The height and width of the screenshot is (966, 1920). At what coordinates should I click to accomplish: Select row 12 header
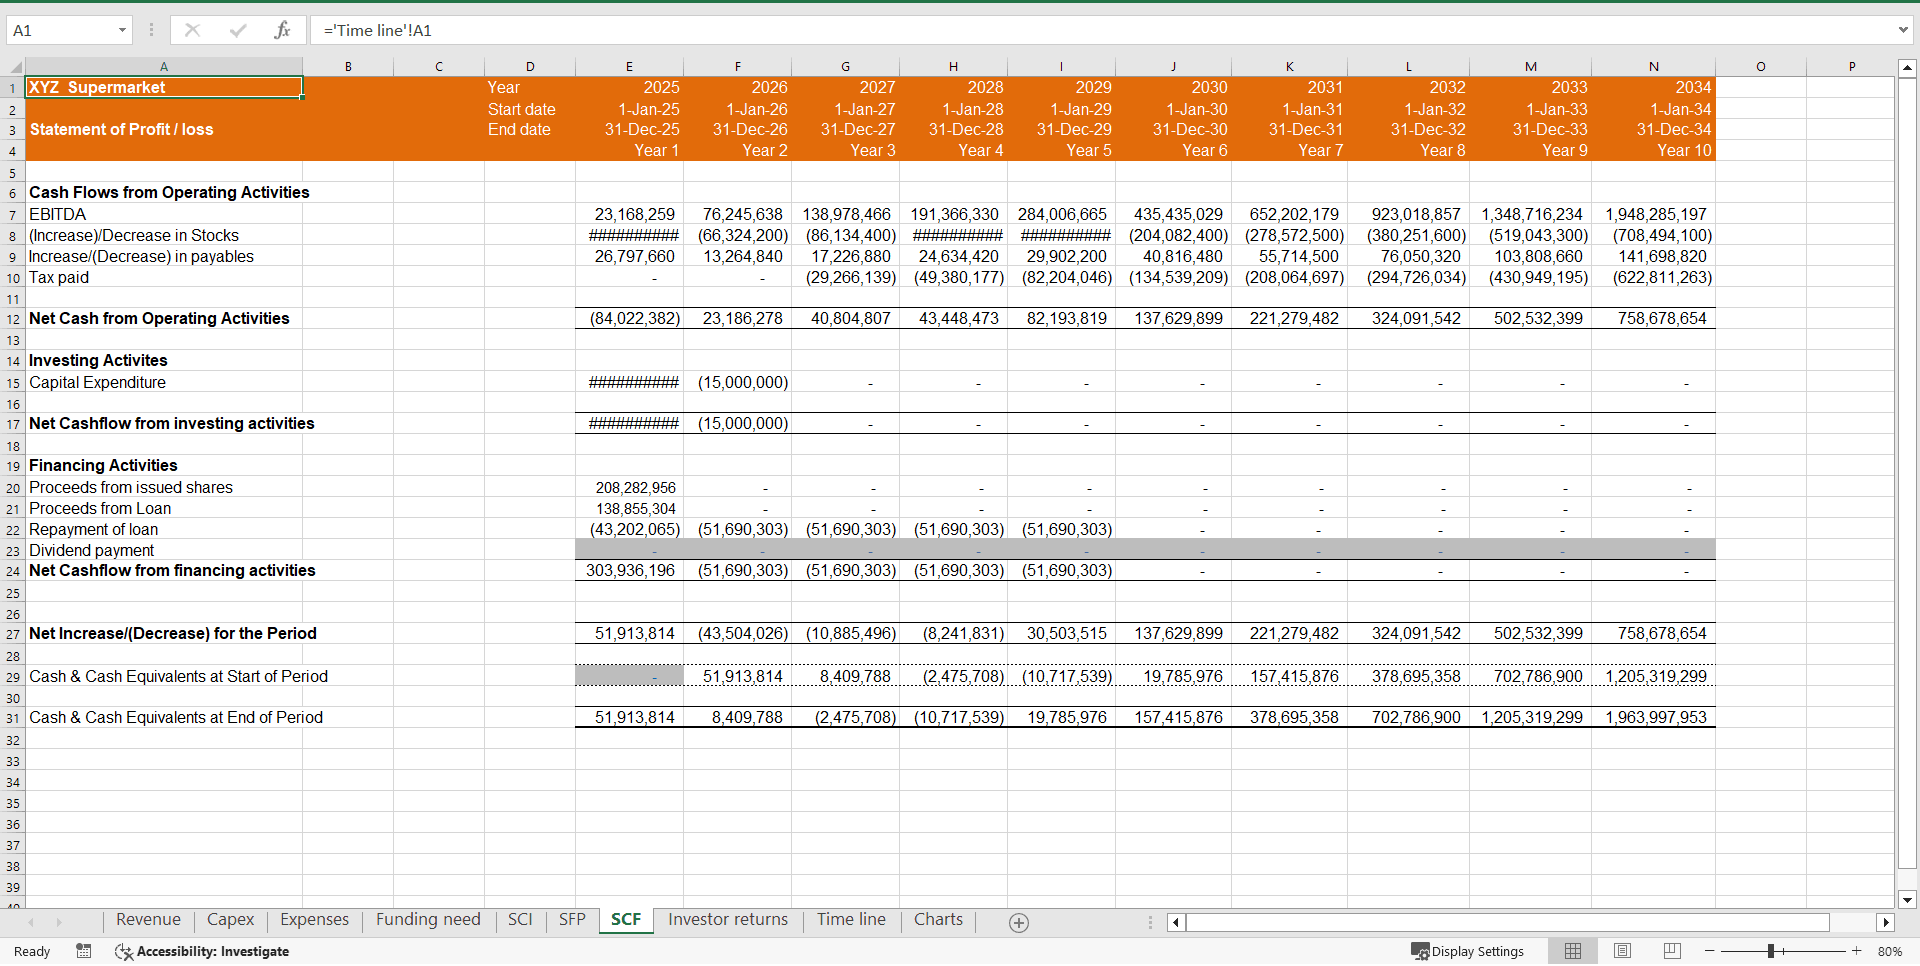pos(13,319)
